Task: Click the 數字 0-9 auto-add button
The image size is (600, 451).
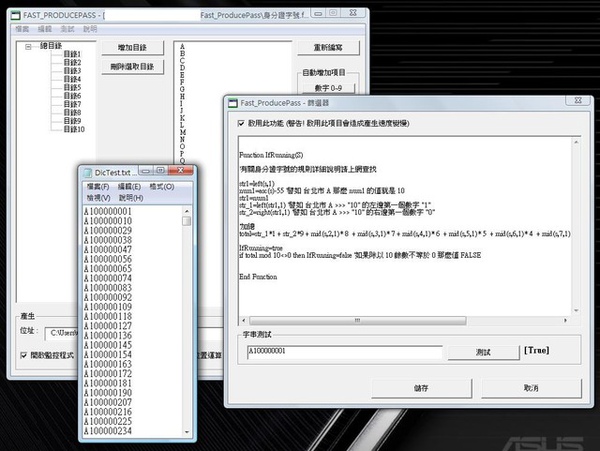Action: click(328, 88)
